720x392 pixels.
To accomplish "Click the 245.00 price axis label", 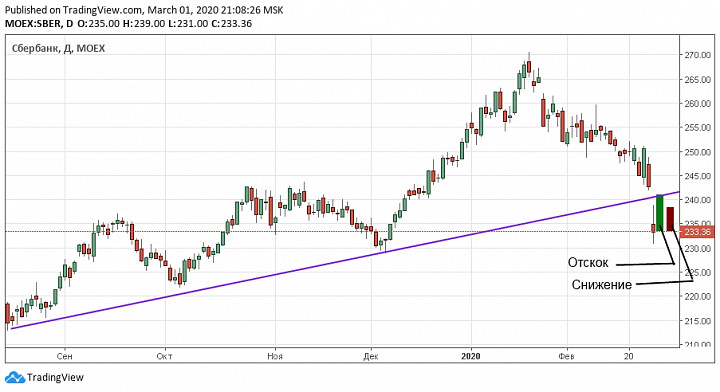I will pyautogui.click(x=698, y=176).
